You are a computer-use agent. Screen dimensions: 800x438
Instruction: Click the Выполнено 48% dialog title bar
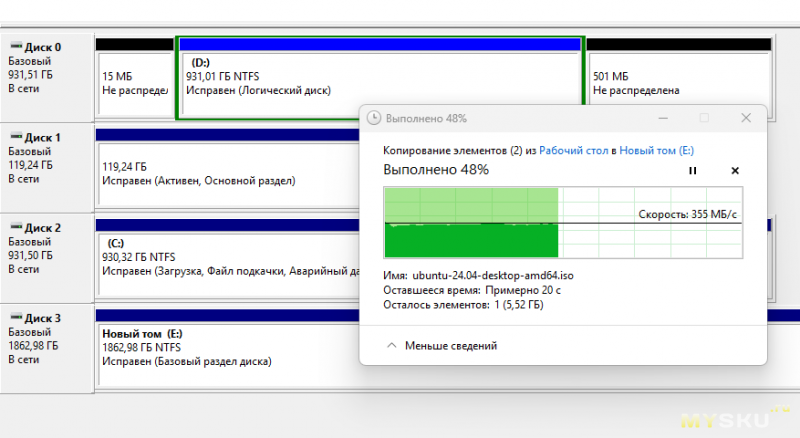[x=520, y=118]
